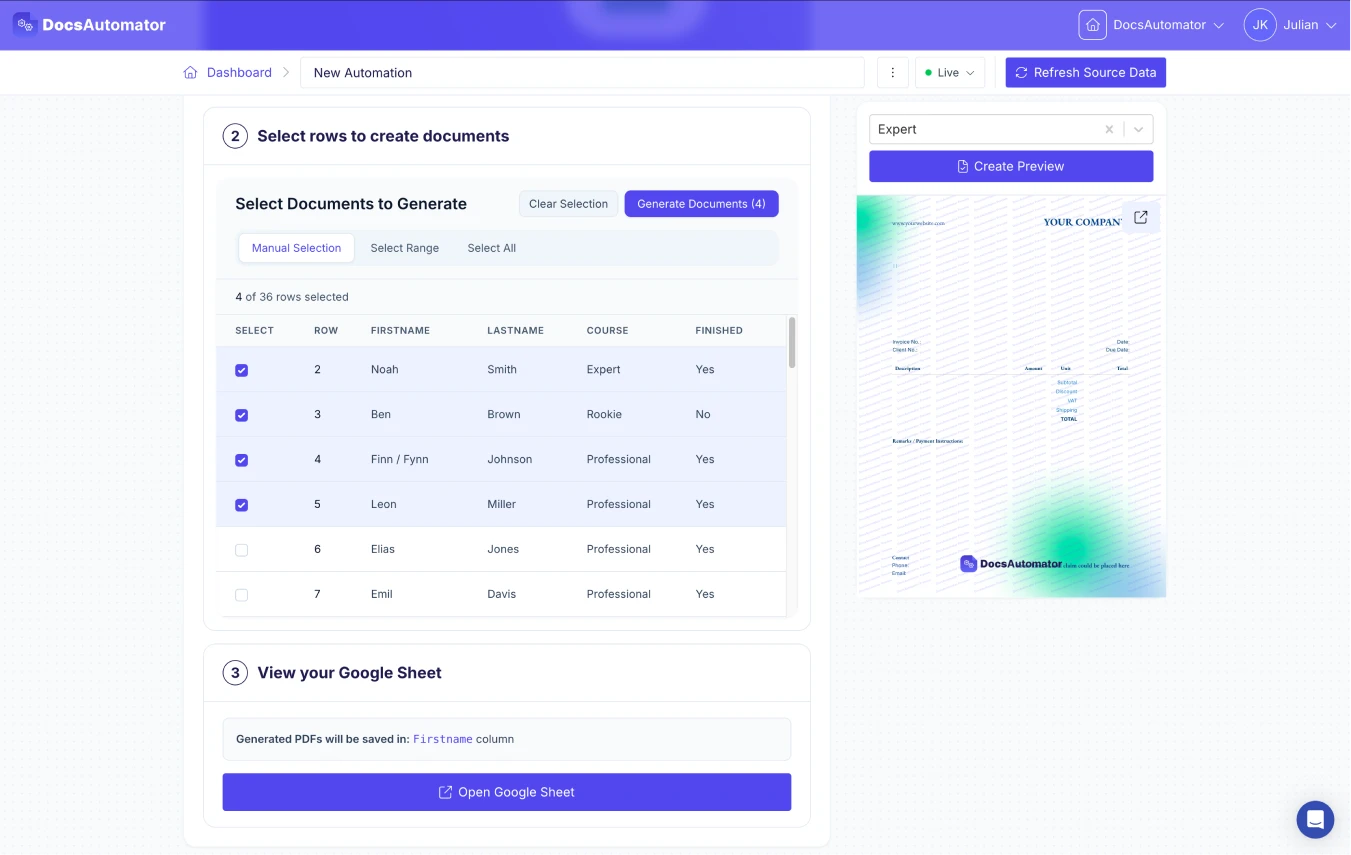This screenshot has height=855, width=1351.
Task: Expand the Expert preview row dropdown arrow
Action: point(1138,129)
